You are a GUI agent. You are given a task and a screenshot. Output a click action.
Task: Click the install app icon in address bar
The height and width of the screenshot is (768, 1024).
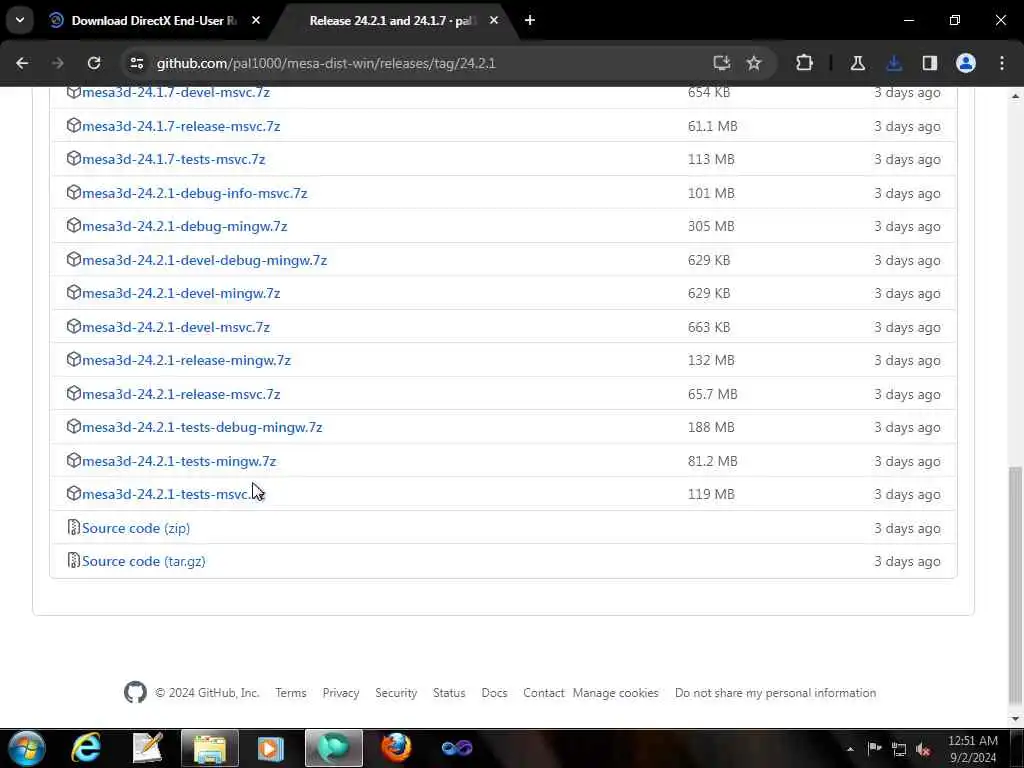(722, 63)
